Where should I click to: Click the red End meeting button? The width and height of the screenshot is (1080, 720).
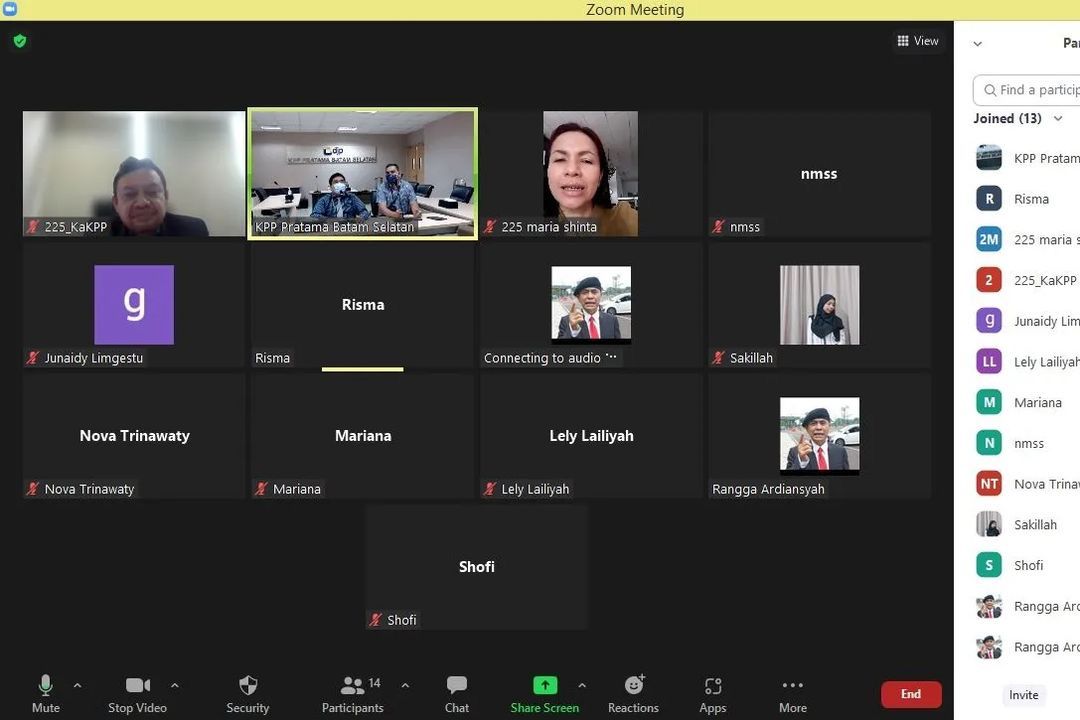pyautogui.click(x=910, y=694)
